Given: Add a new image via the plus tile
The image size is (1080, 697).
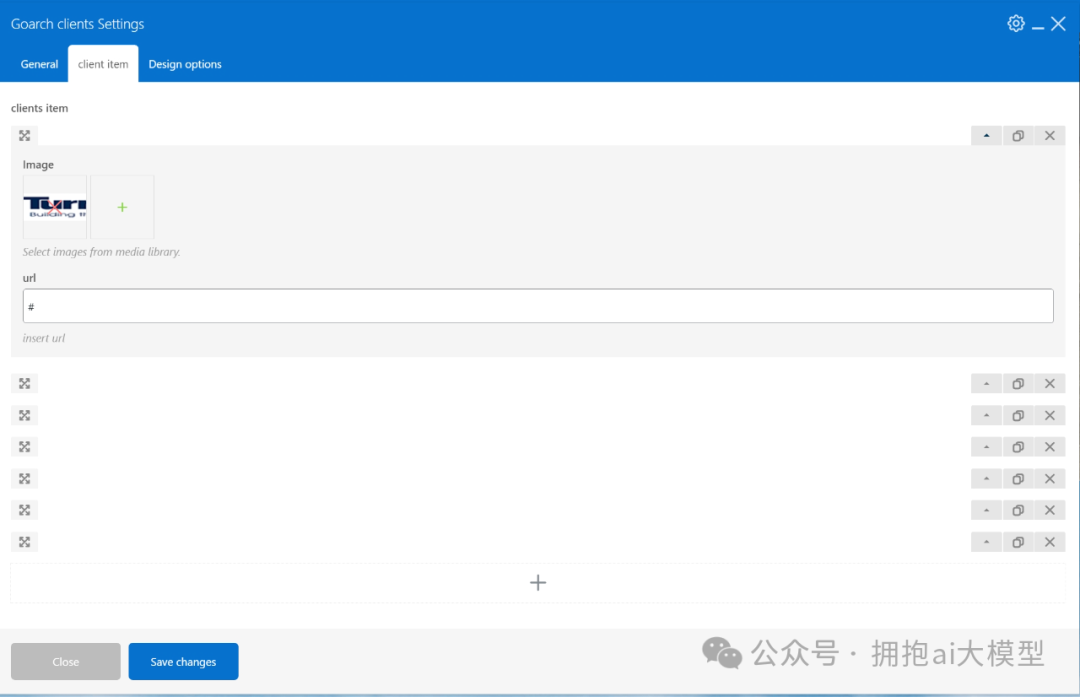Looking at the screenshot, I should pyautogui.click(x=122, y=207).
